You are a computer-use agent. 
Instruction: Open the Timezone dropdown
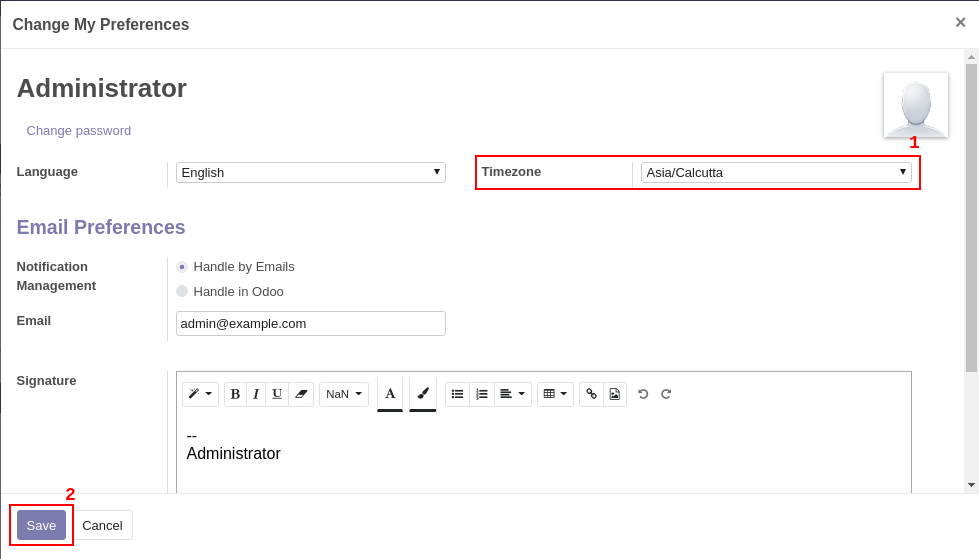(775, 172)
